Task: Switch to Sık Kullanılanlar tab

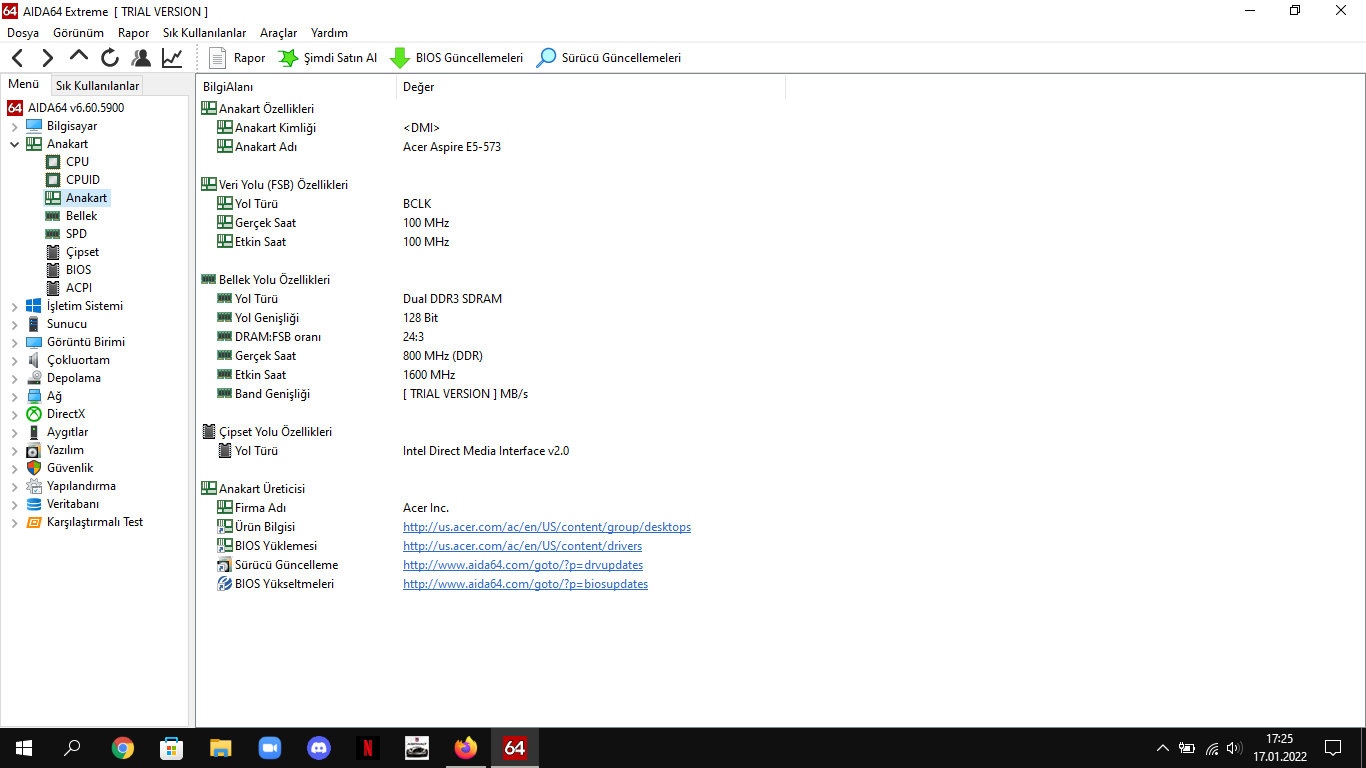Action: coord(97,86)
